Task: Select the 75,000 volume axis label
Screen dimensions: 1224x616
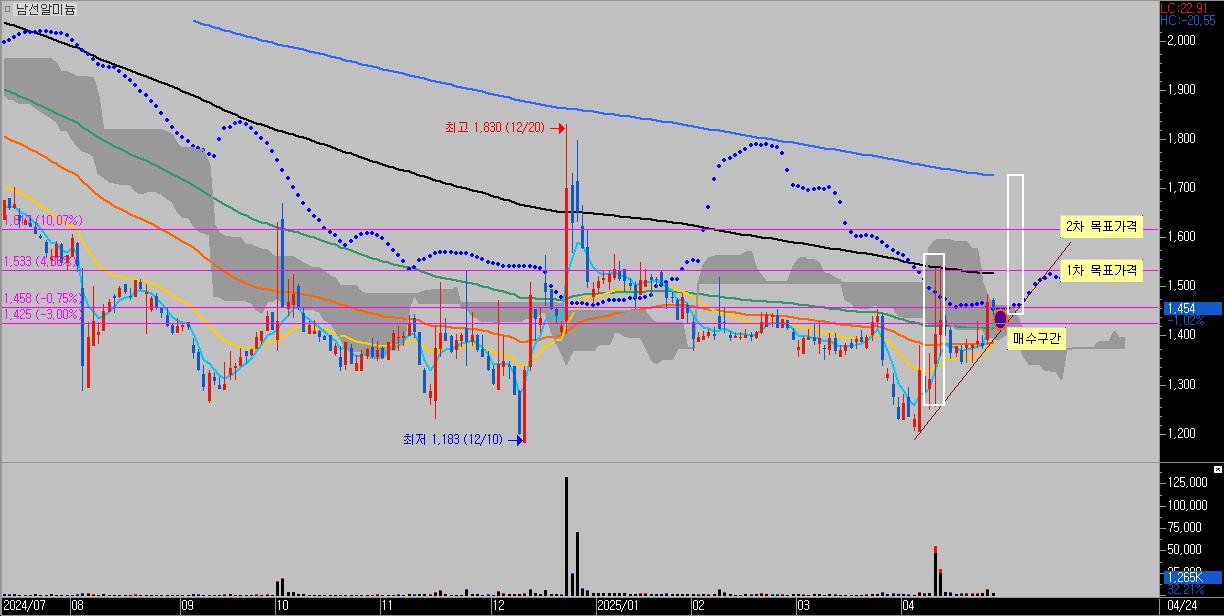Action: 1182,528
